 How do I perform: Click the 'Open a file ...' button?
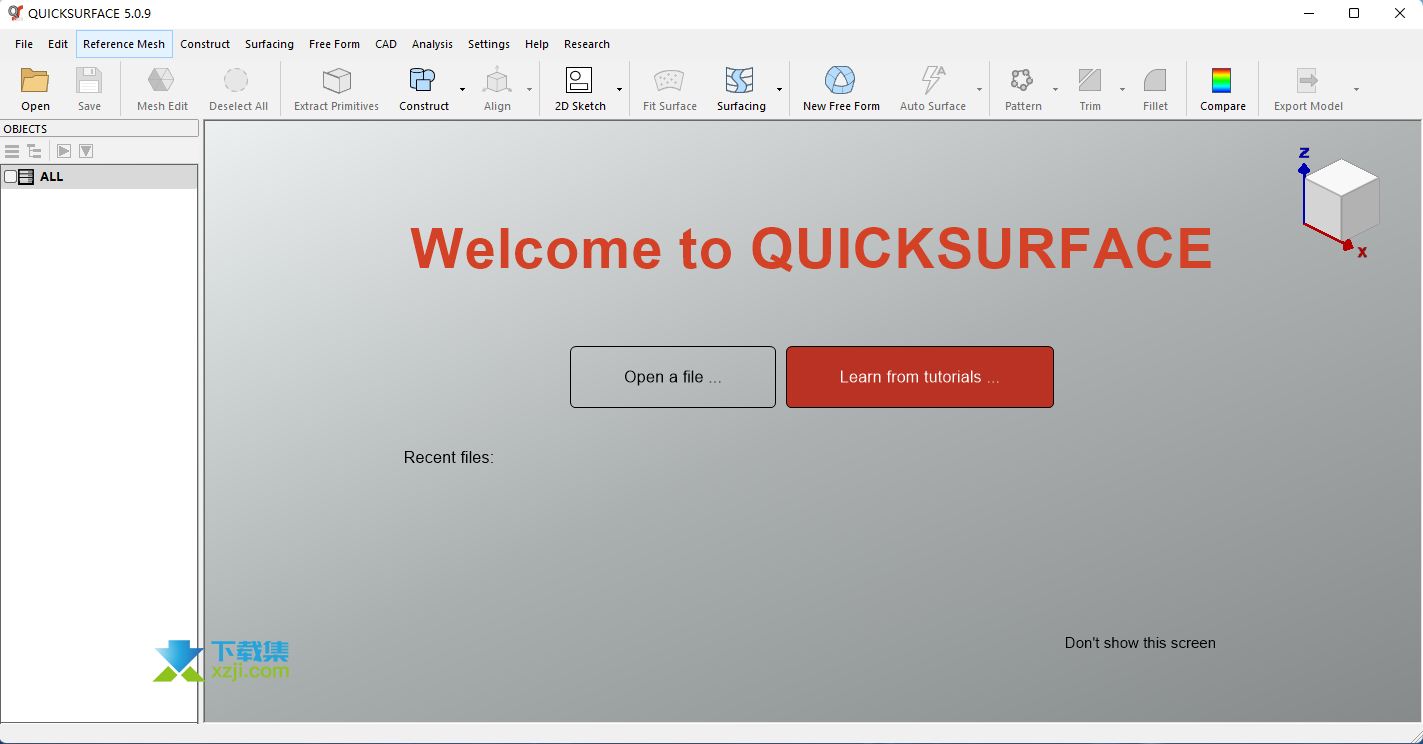(x=673, y=377)
